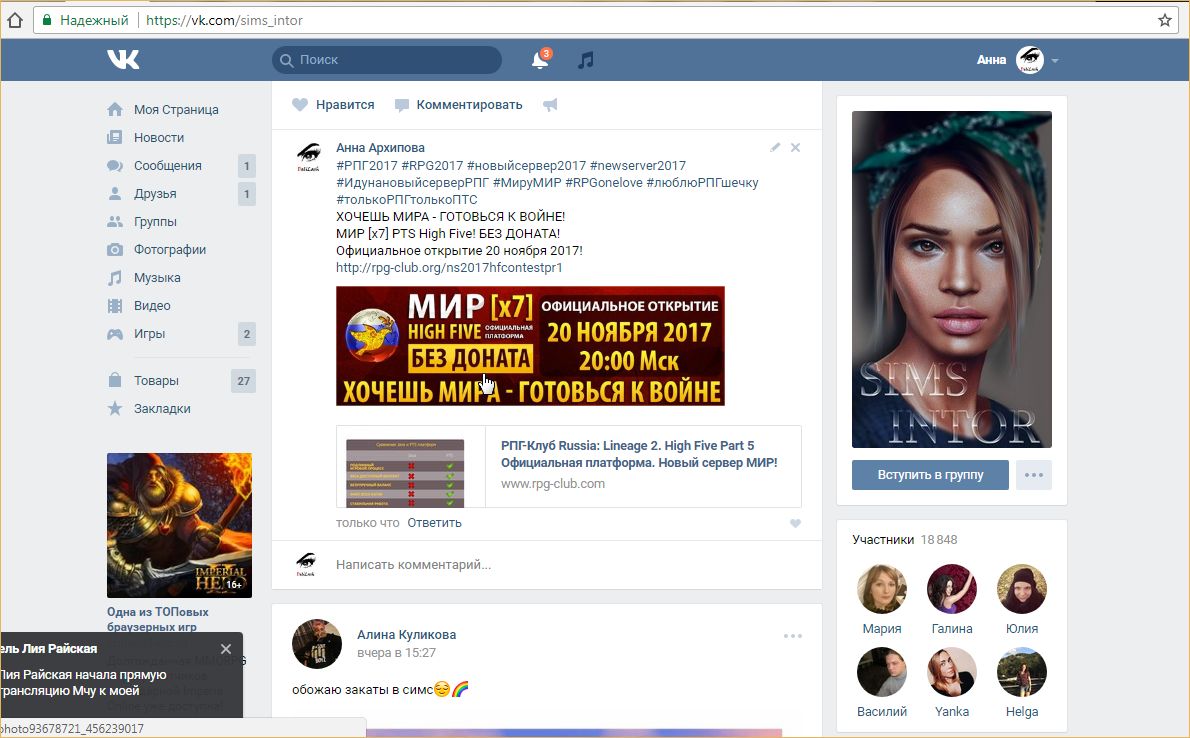Viewport: 1190px width, 738px height.
Task: Expand the Анна profile menu arrow
Action: pyautogui.click(x=1055, y=60)
